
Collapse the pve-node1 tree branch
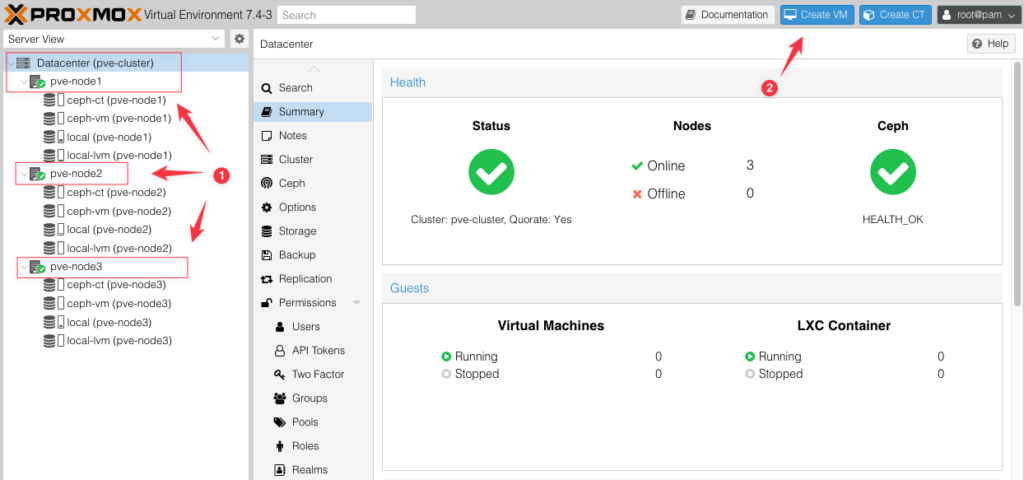coord(24,82)
